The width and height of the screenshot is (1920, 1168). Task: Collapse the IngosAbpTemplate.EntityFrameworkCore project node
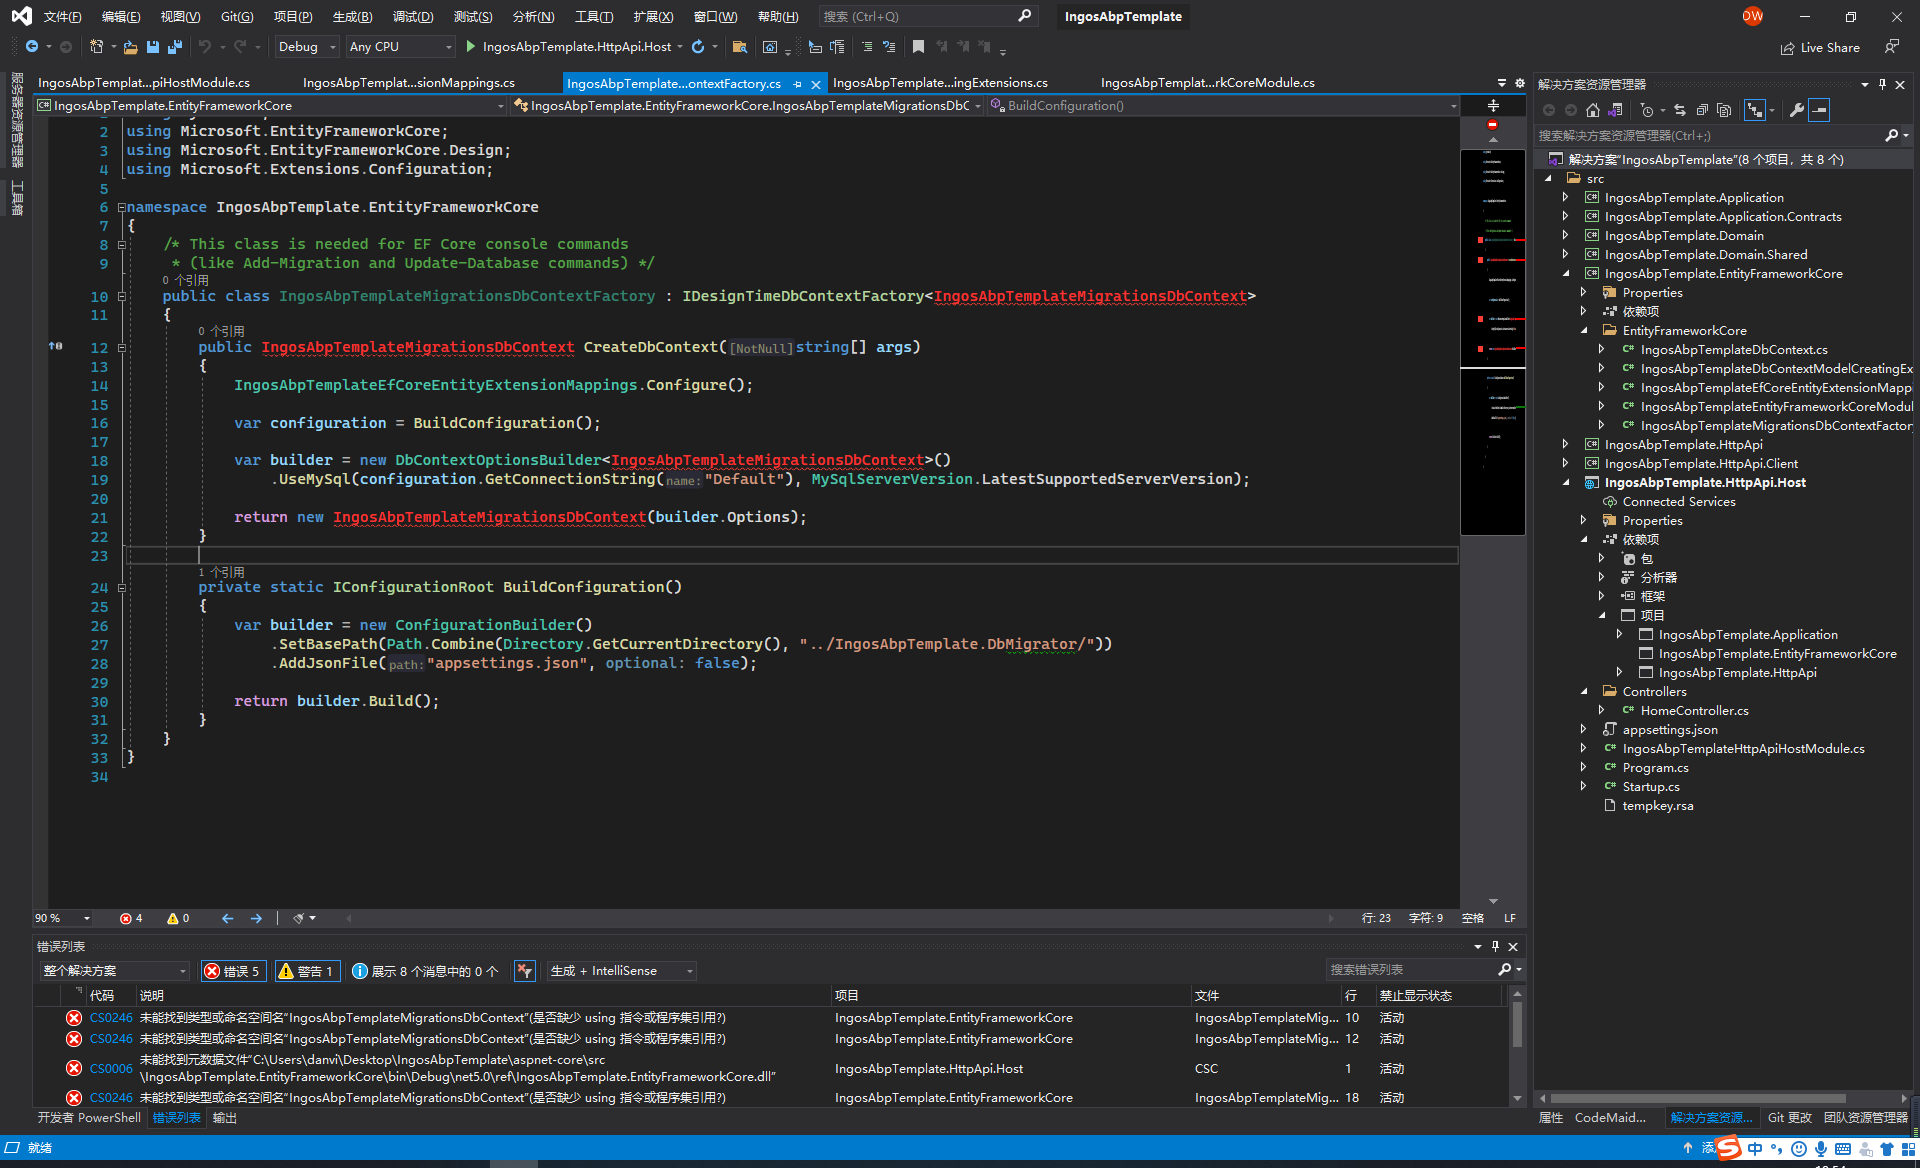coord(1566,274)
